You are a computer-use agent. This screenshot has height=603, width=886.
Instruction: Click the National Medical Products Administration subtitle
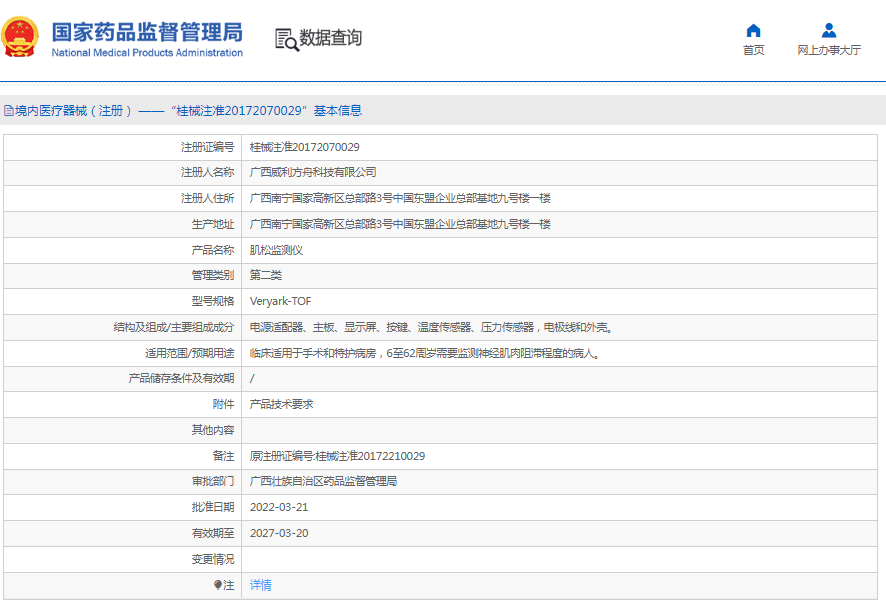[x=146, y=53]
